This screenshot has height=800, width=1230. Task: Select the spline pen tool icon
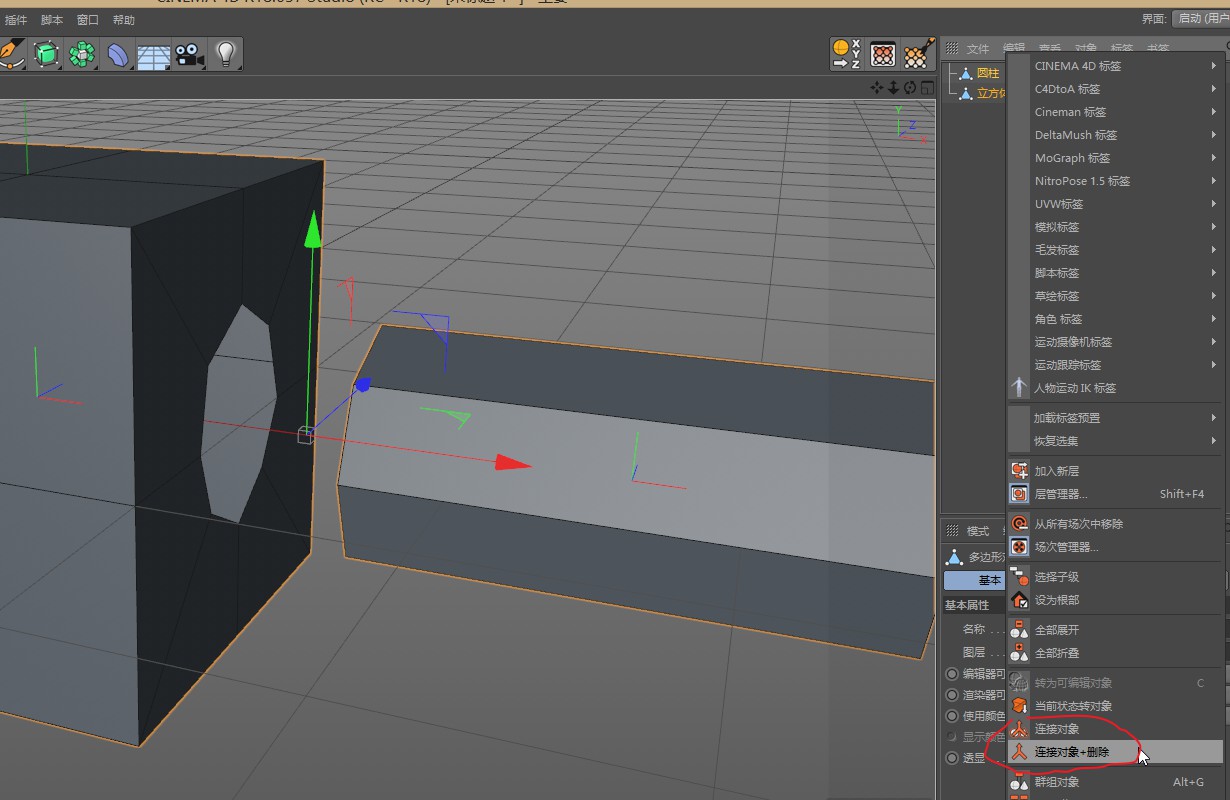(x=10, y=53)
